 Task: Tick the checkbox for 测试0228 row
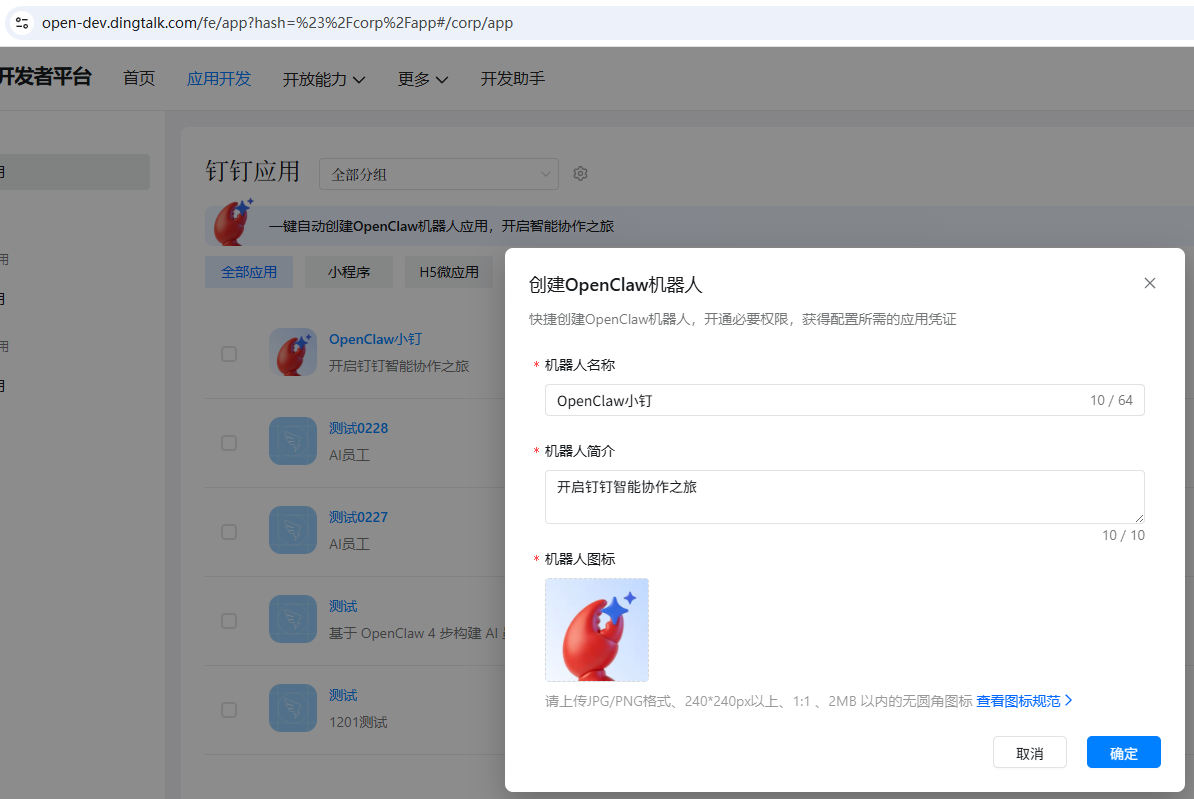click(228, 443)
